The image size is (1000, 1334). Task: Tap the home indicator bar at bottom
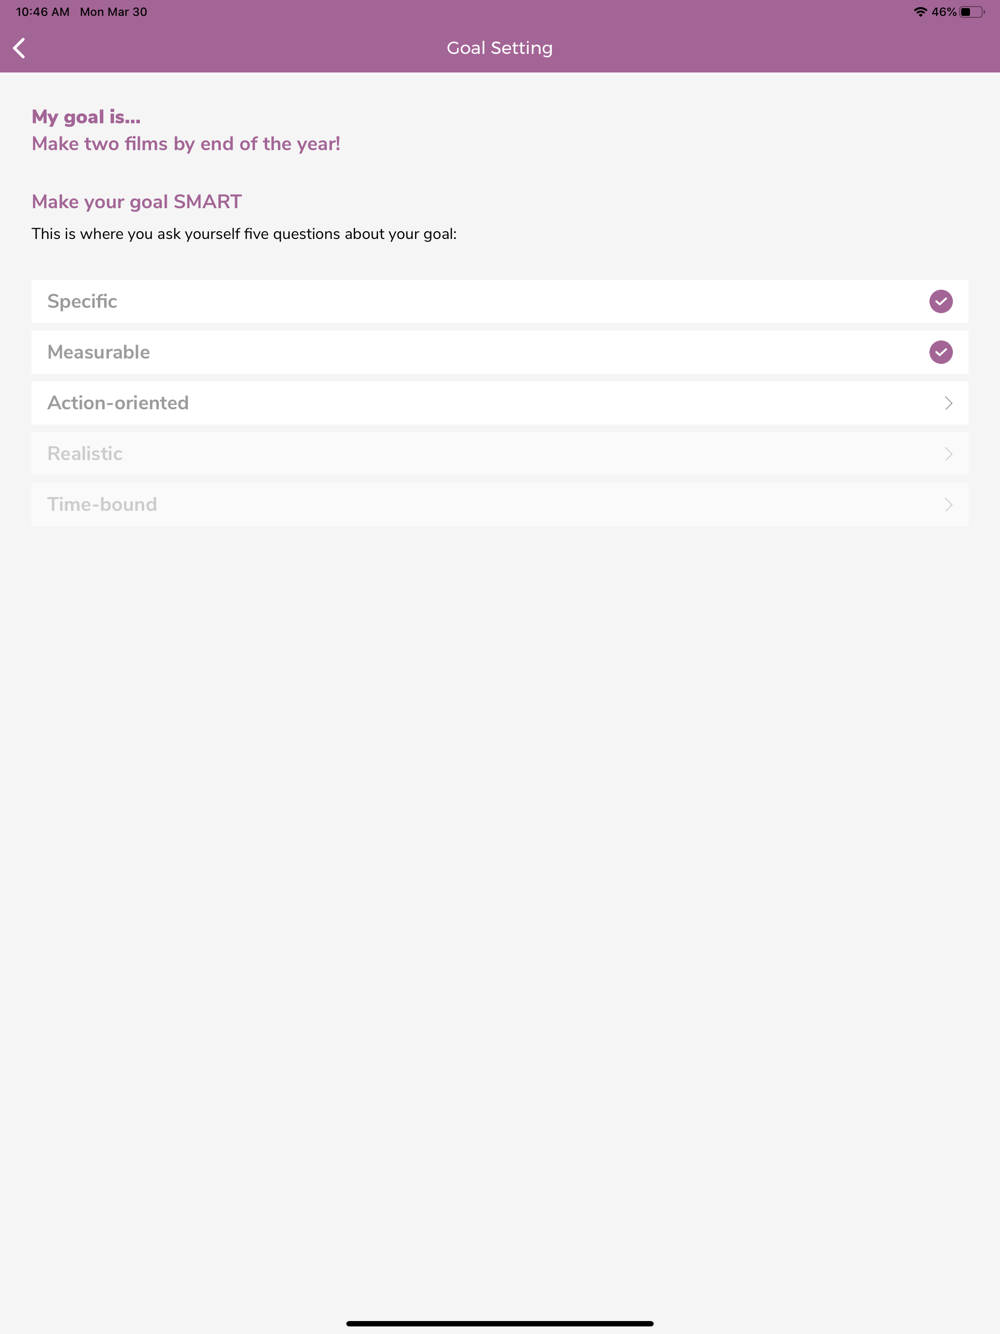point(500,1323)
